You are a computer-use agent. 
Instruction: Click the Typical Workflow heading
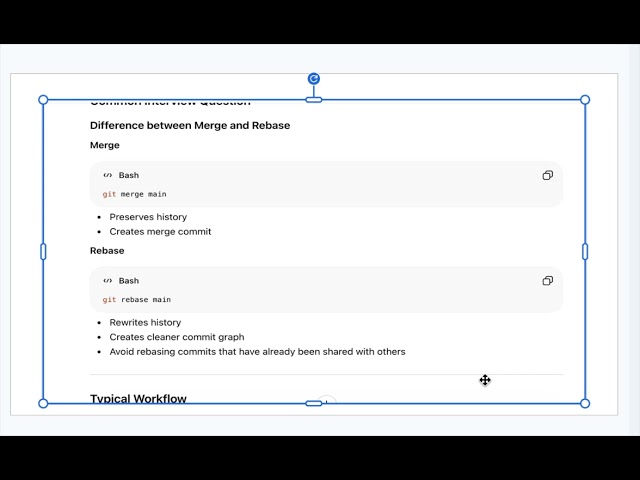(x=138, y=398)
